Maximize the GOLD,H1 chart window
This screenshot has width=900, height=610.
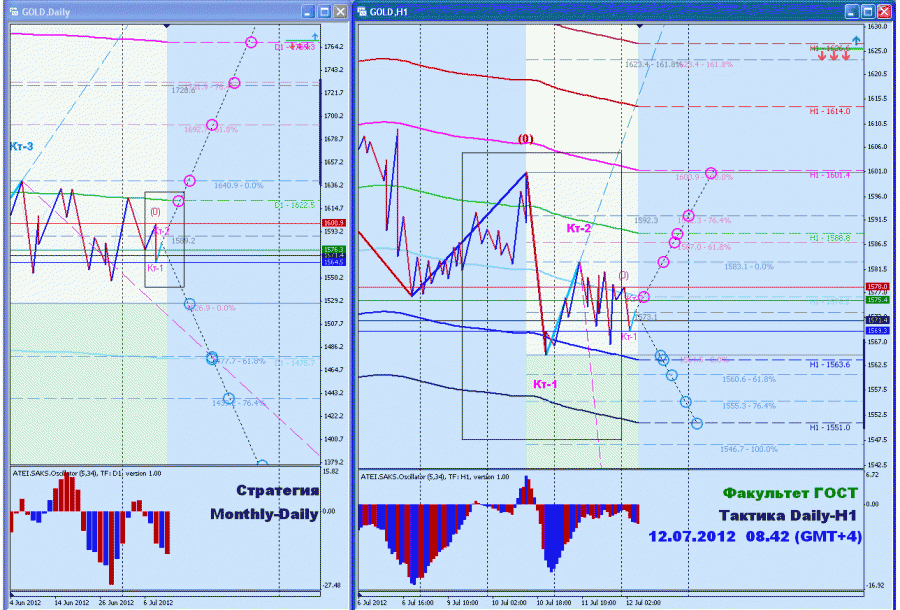(x=868, y=11)
